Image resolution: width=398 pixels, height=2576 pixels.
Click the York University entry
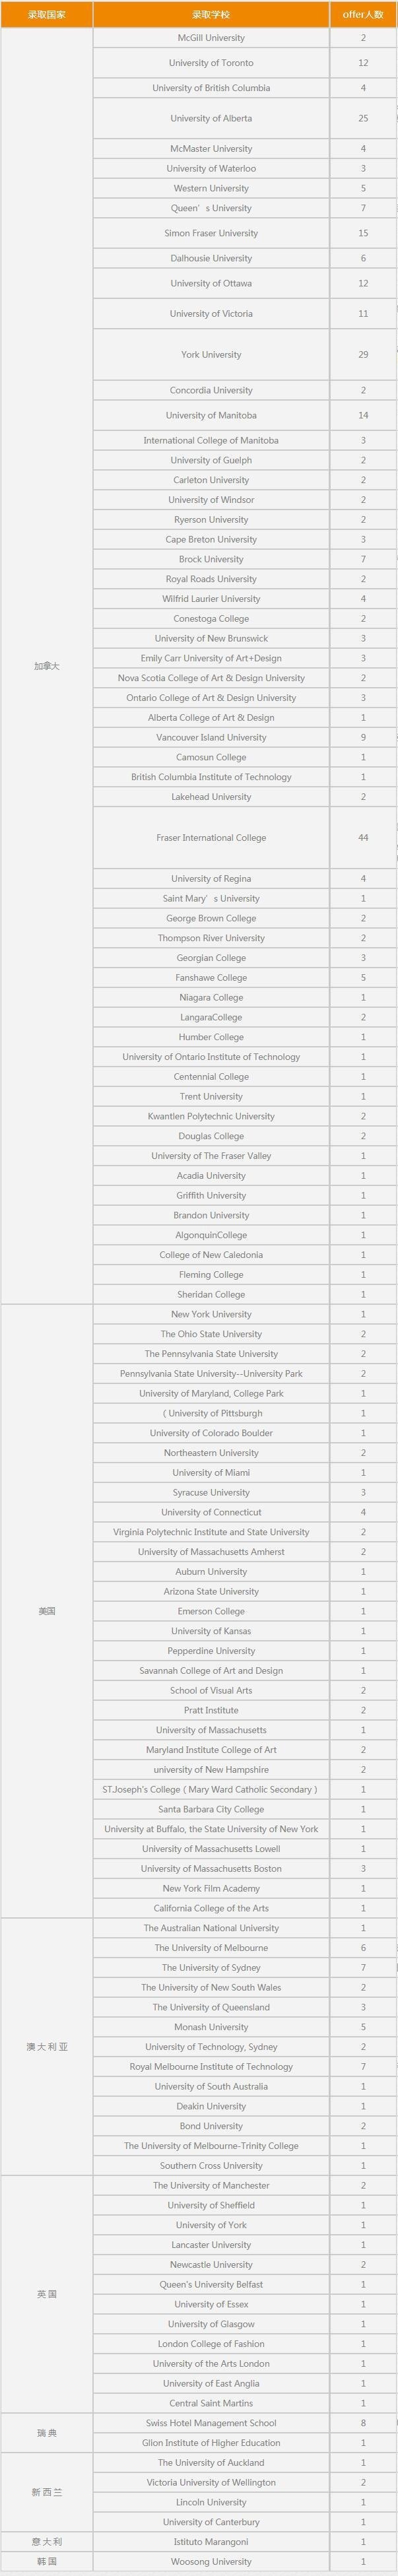tap(211, 355)
